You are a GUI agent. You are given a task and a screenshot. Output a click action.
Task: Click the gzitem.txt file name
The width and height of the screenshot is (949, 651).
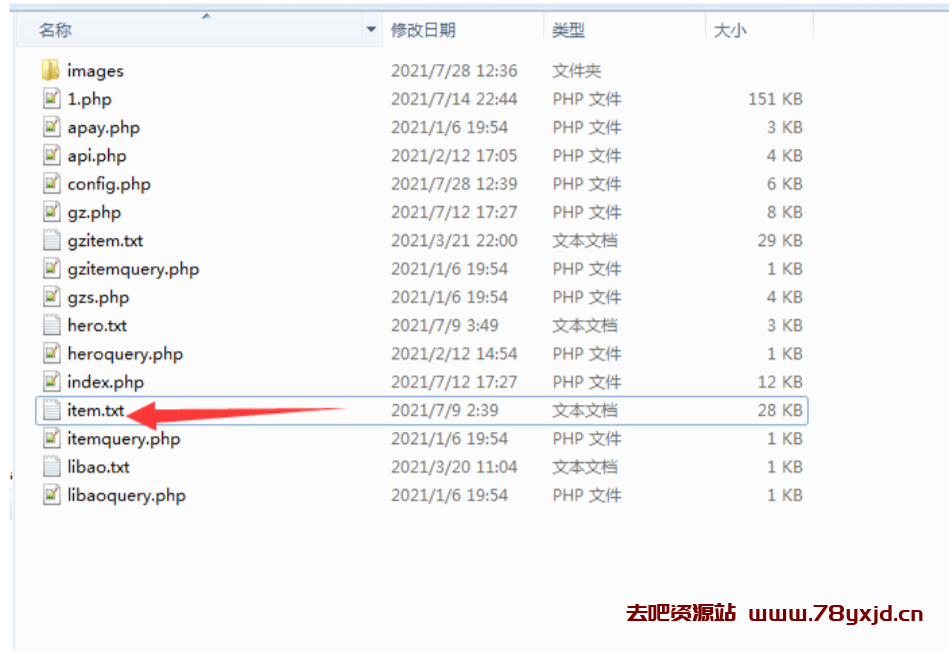pos(105,241)
